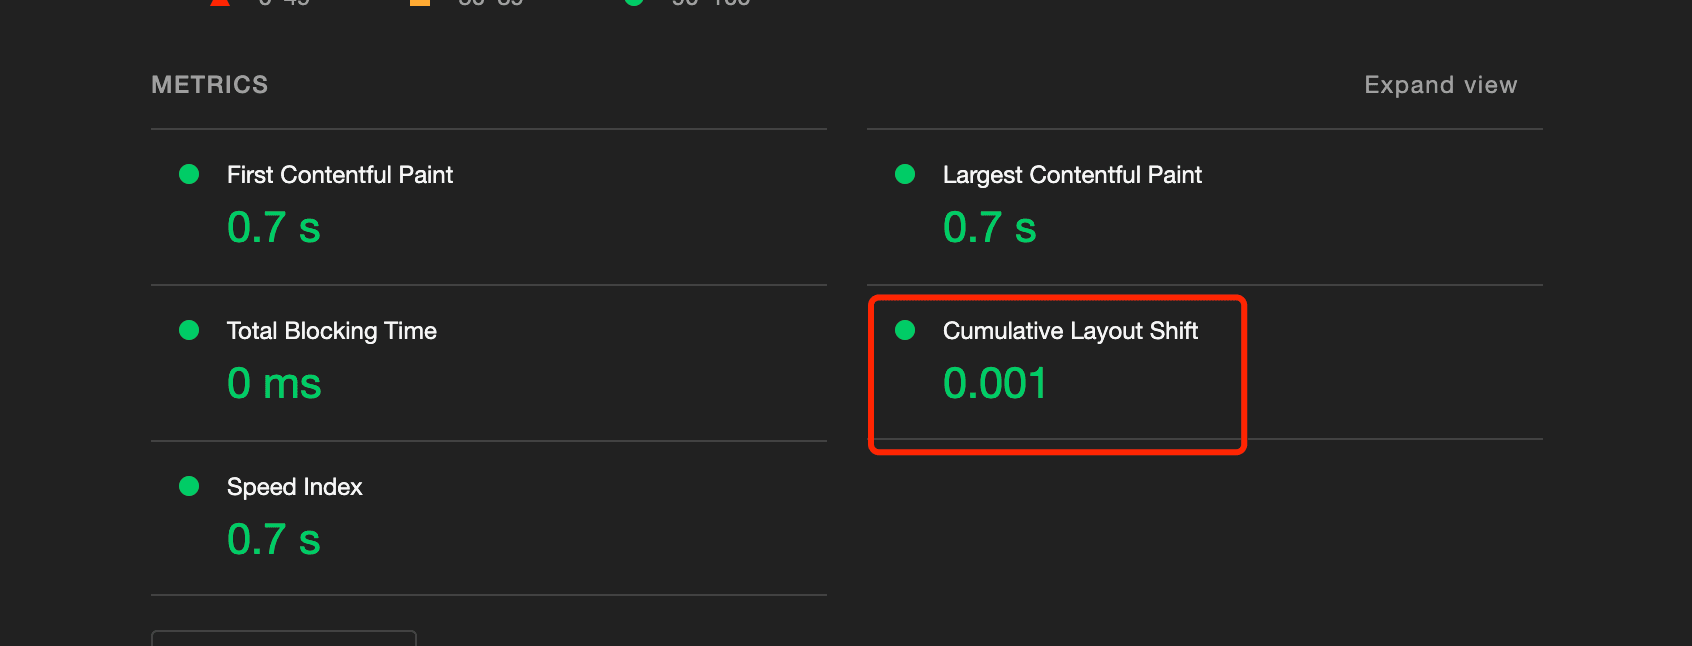Select the Speed Index 0.7 s value

click(273, 540)
